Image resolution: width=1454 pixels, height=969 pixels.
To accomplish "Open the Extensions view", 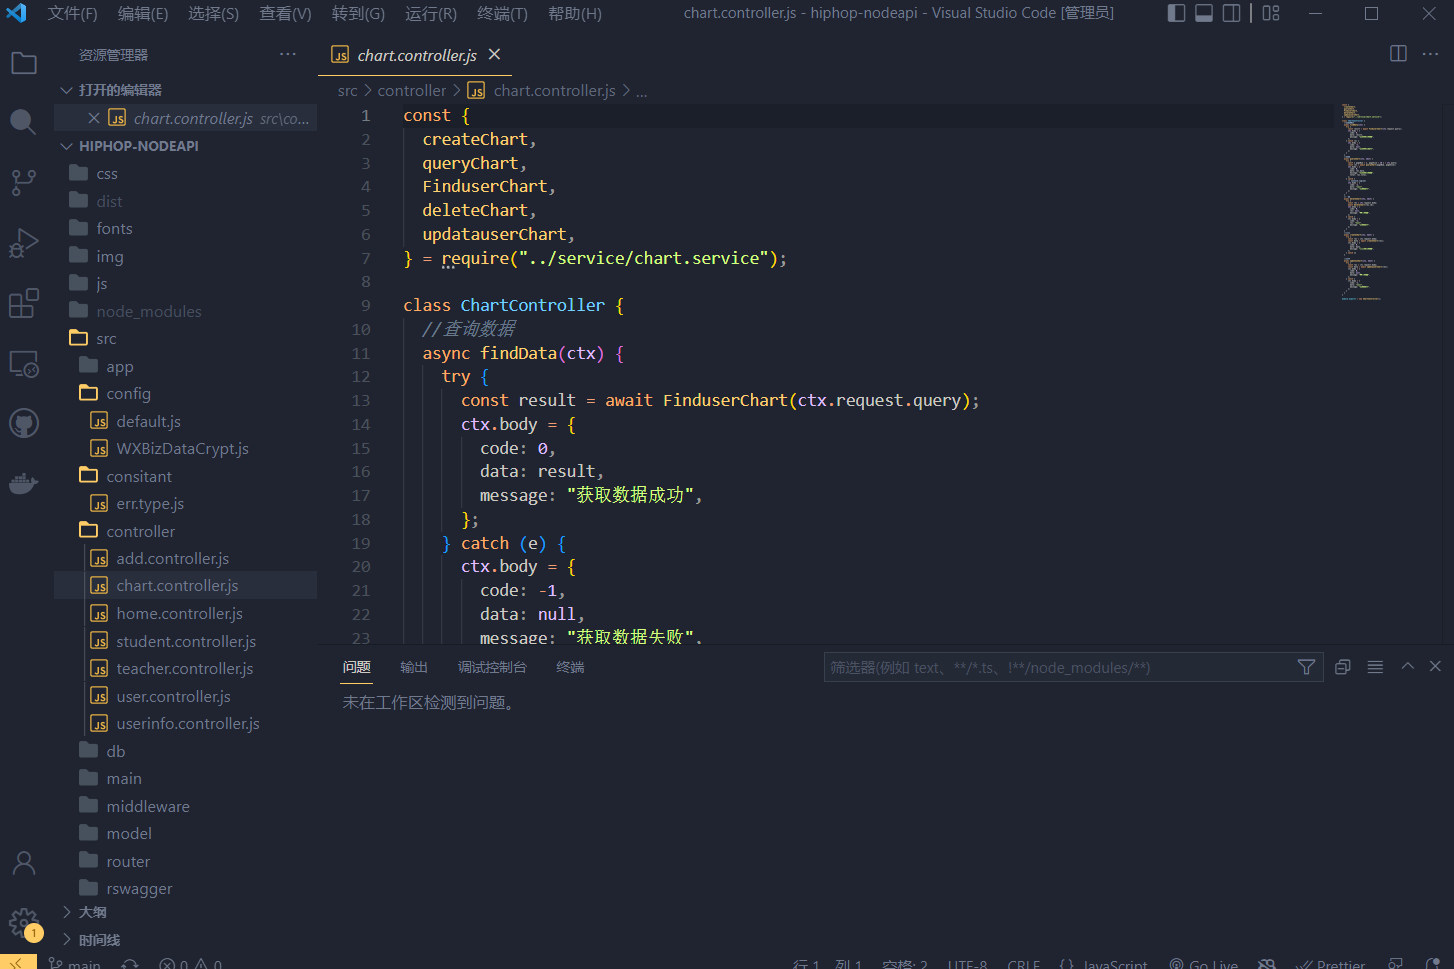I will coord(24,303).
